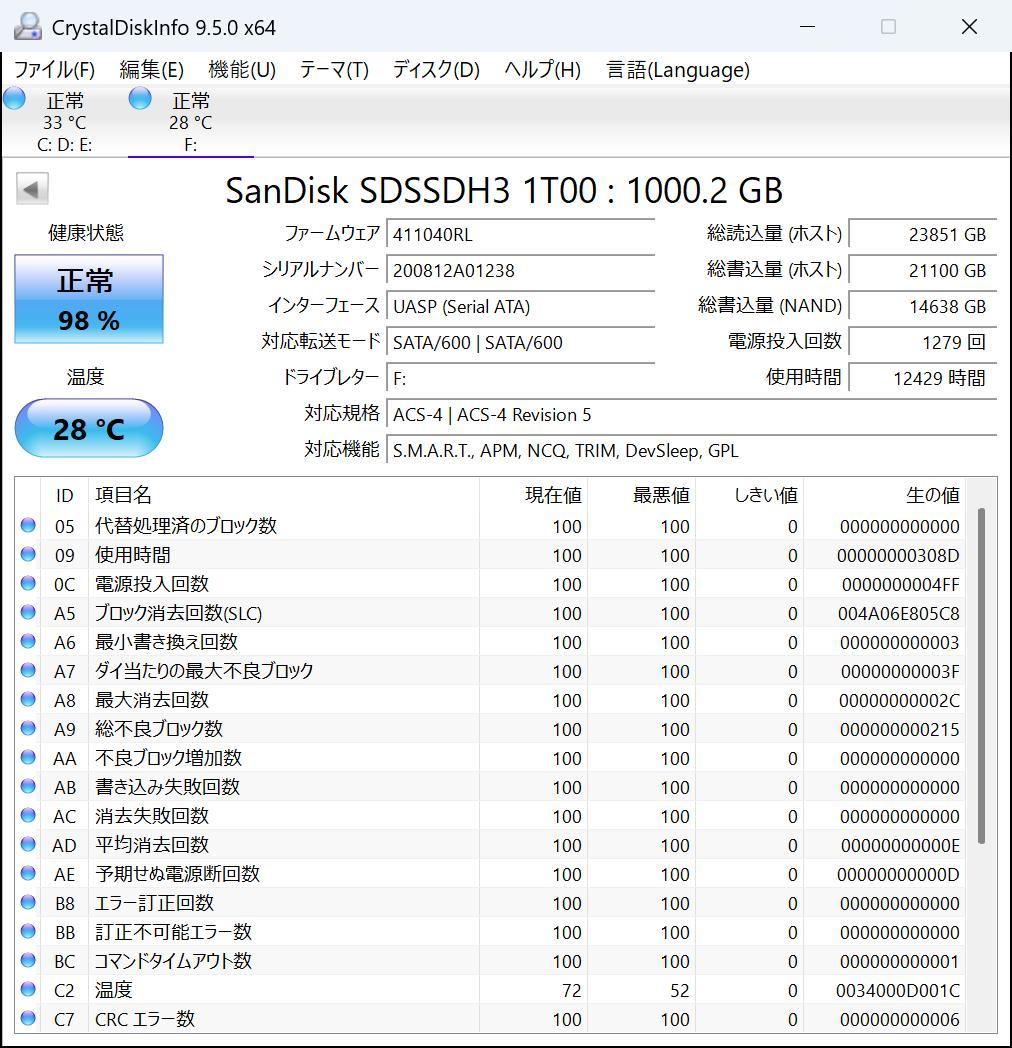Screen dimensions: 1012x1048
Task: Click status dot for row A7
Action: point(28,670)
